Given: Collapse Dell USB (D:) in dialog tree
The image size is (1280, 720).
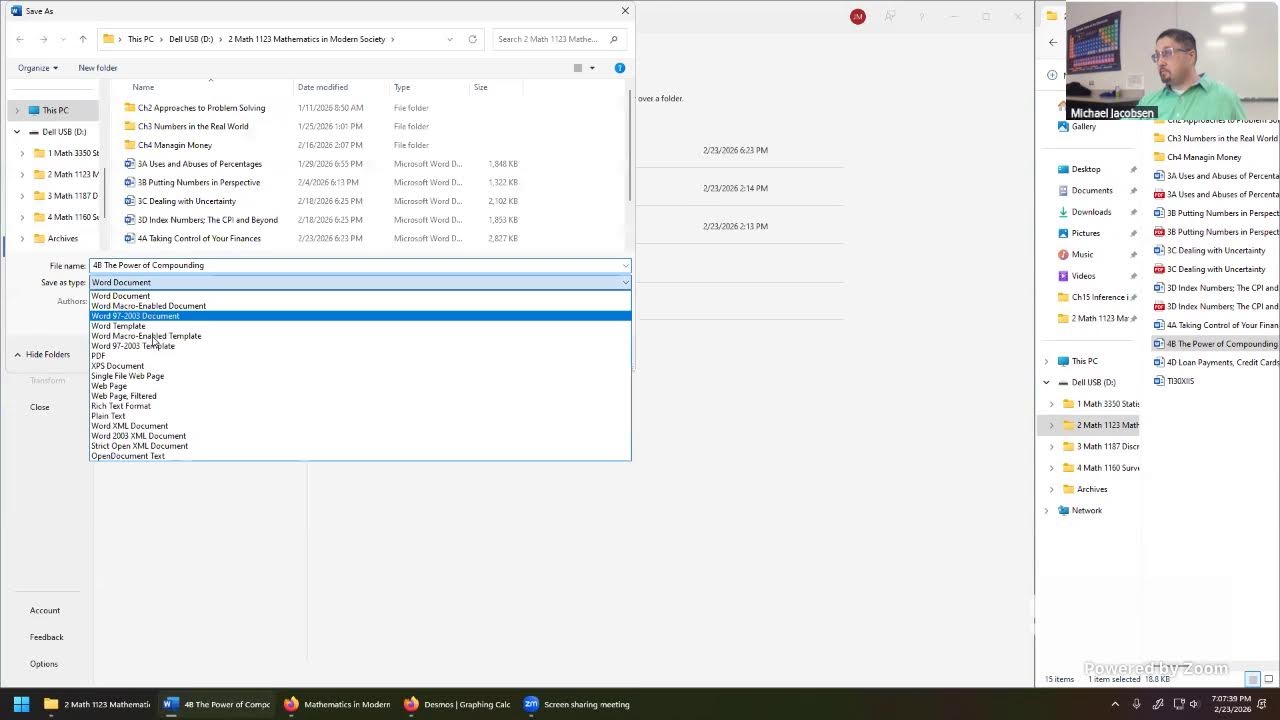Looking at the screenshot, I should coord(17,132).
